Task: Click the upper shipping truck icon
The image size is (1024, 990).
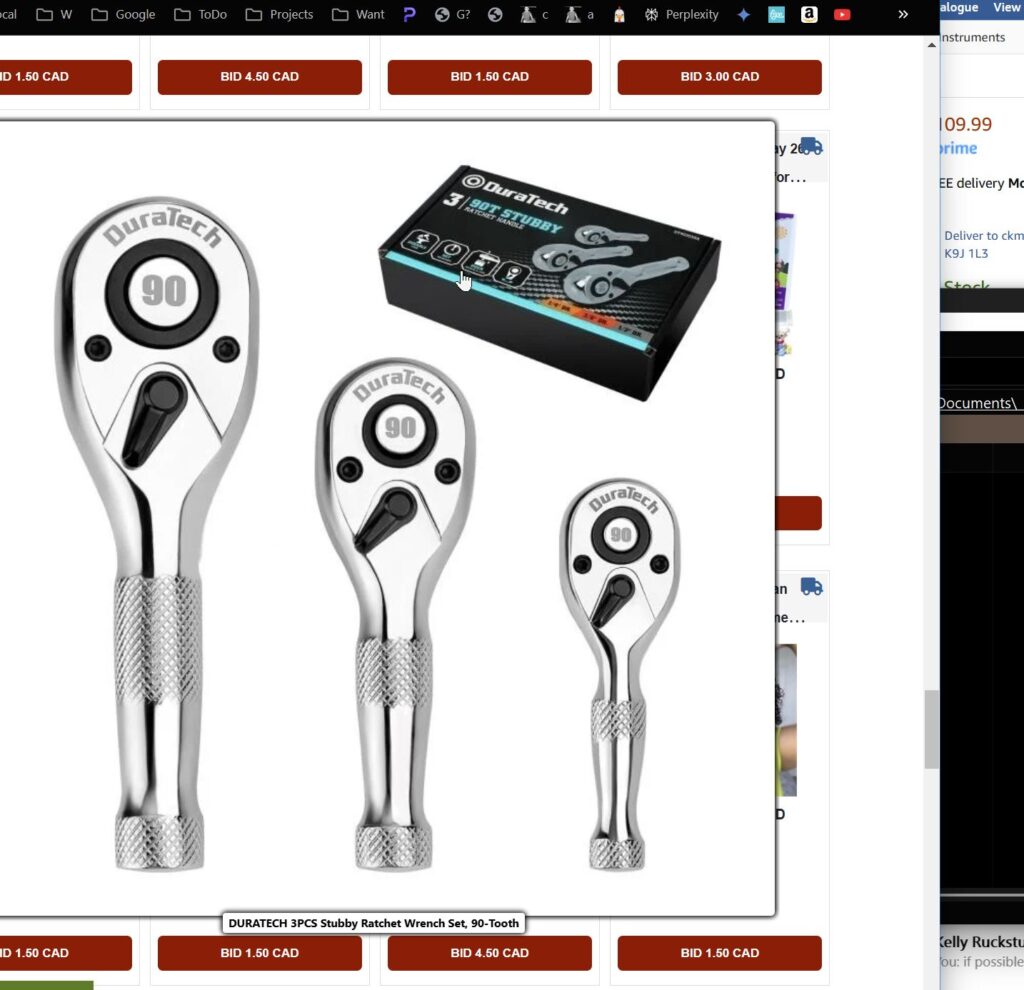Action: pos(811,147)
